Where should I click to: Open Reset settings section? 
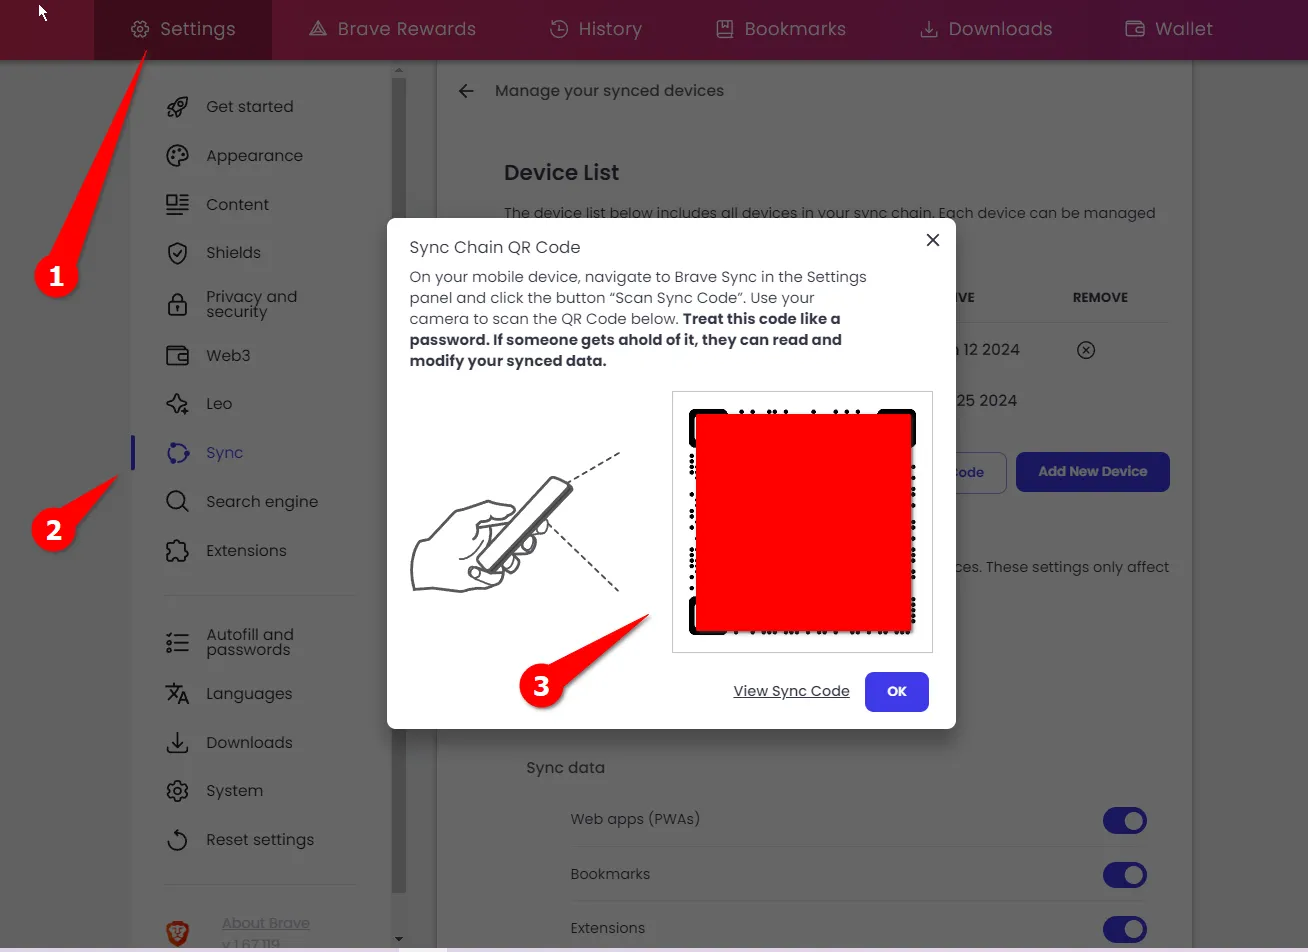tap(260, 840)
